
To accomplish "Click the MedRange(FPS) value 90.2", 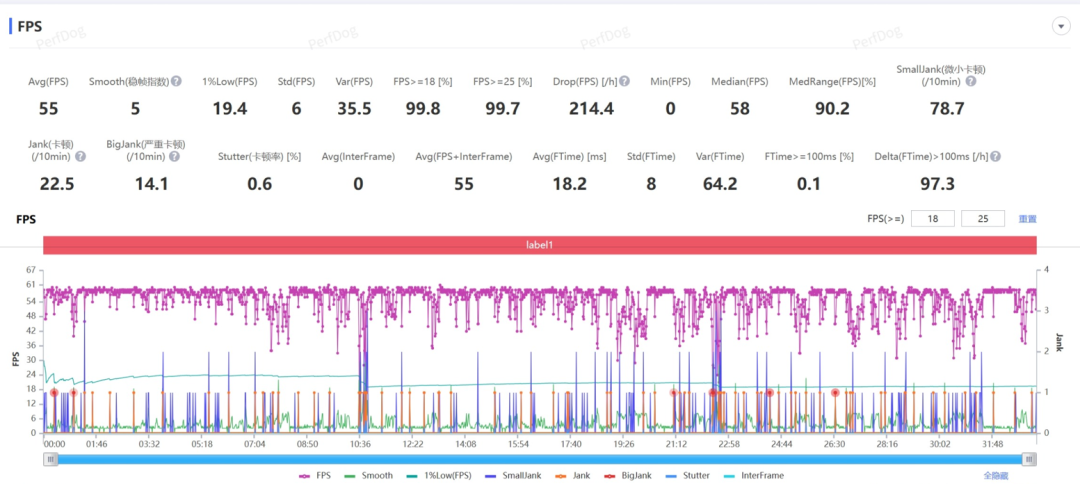I will pyautogui.click(x=832, y=109).
